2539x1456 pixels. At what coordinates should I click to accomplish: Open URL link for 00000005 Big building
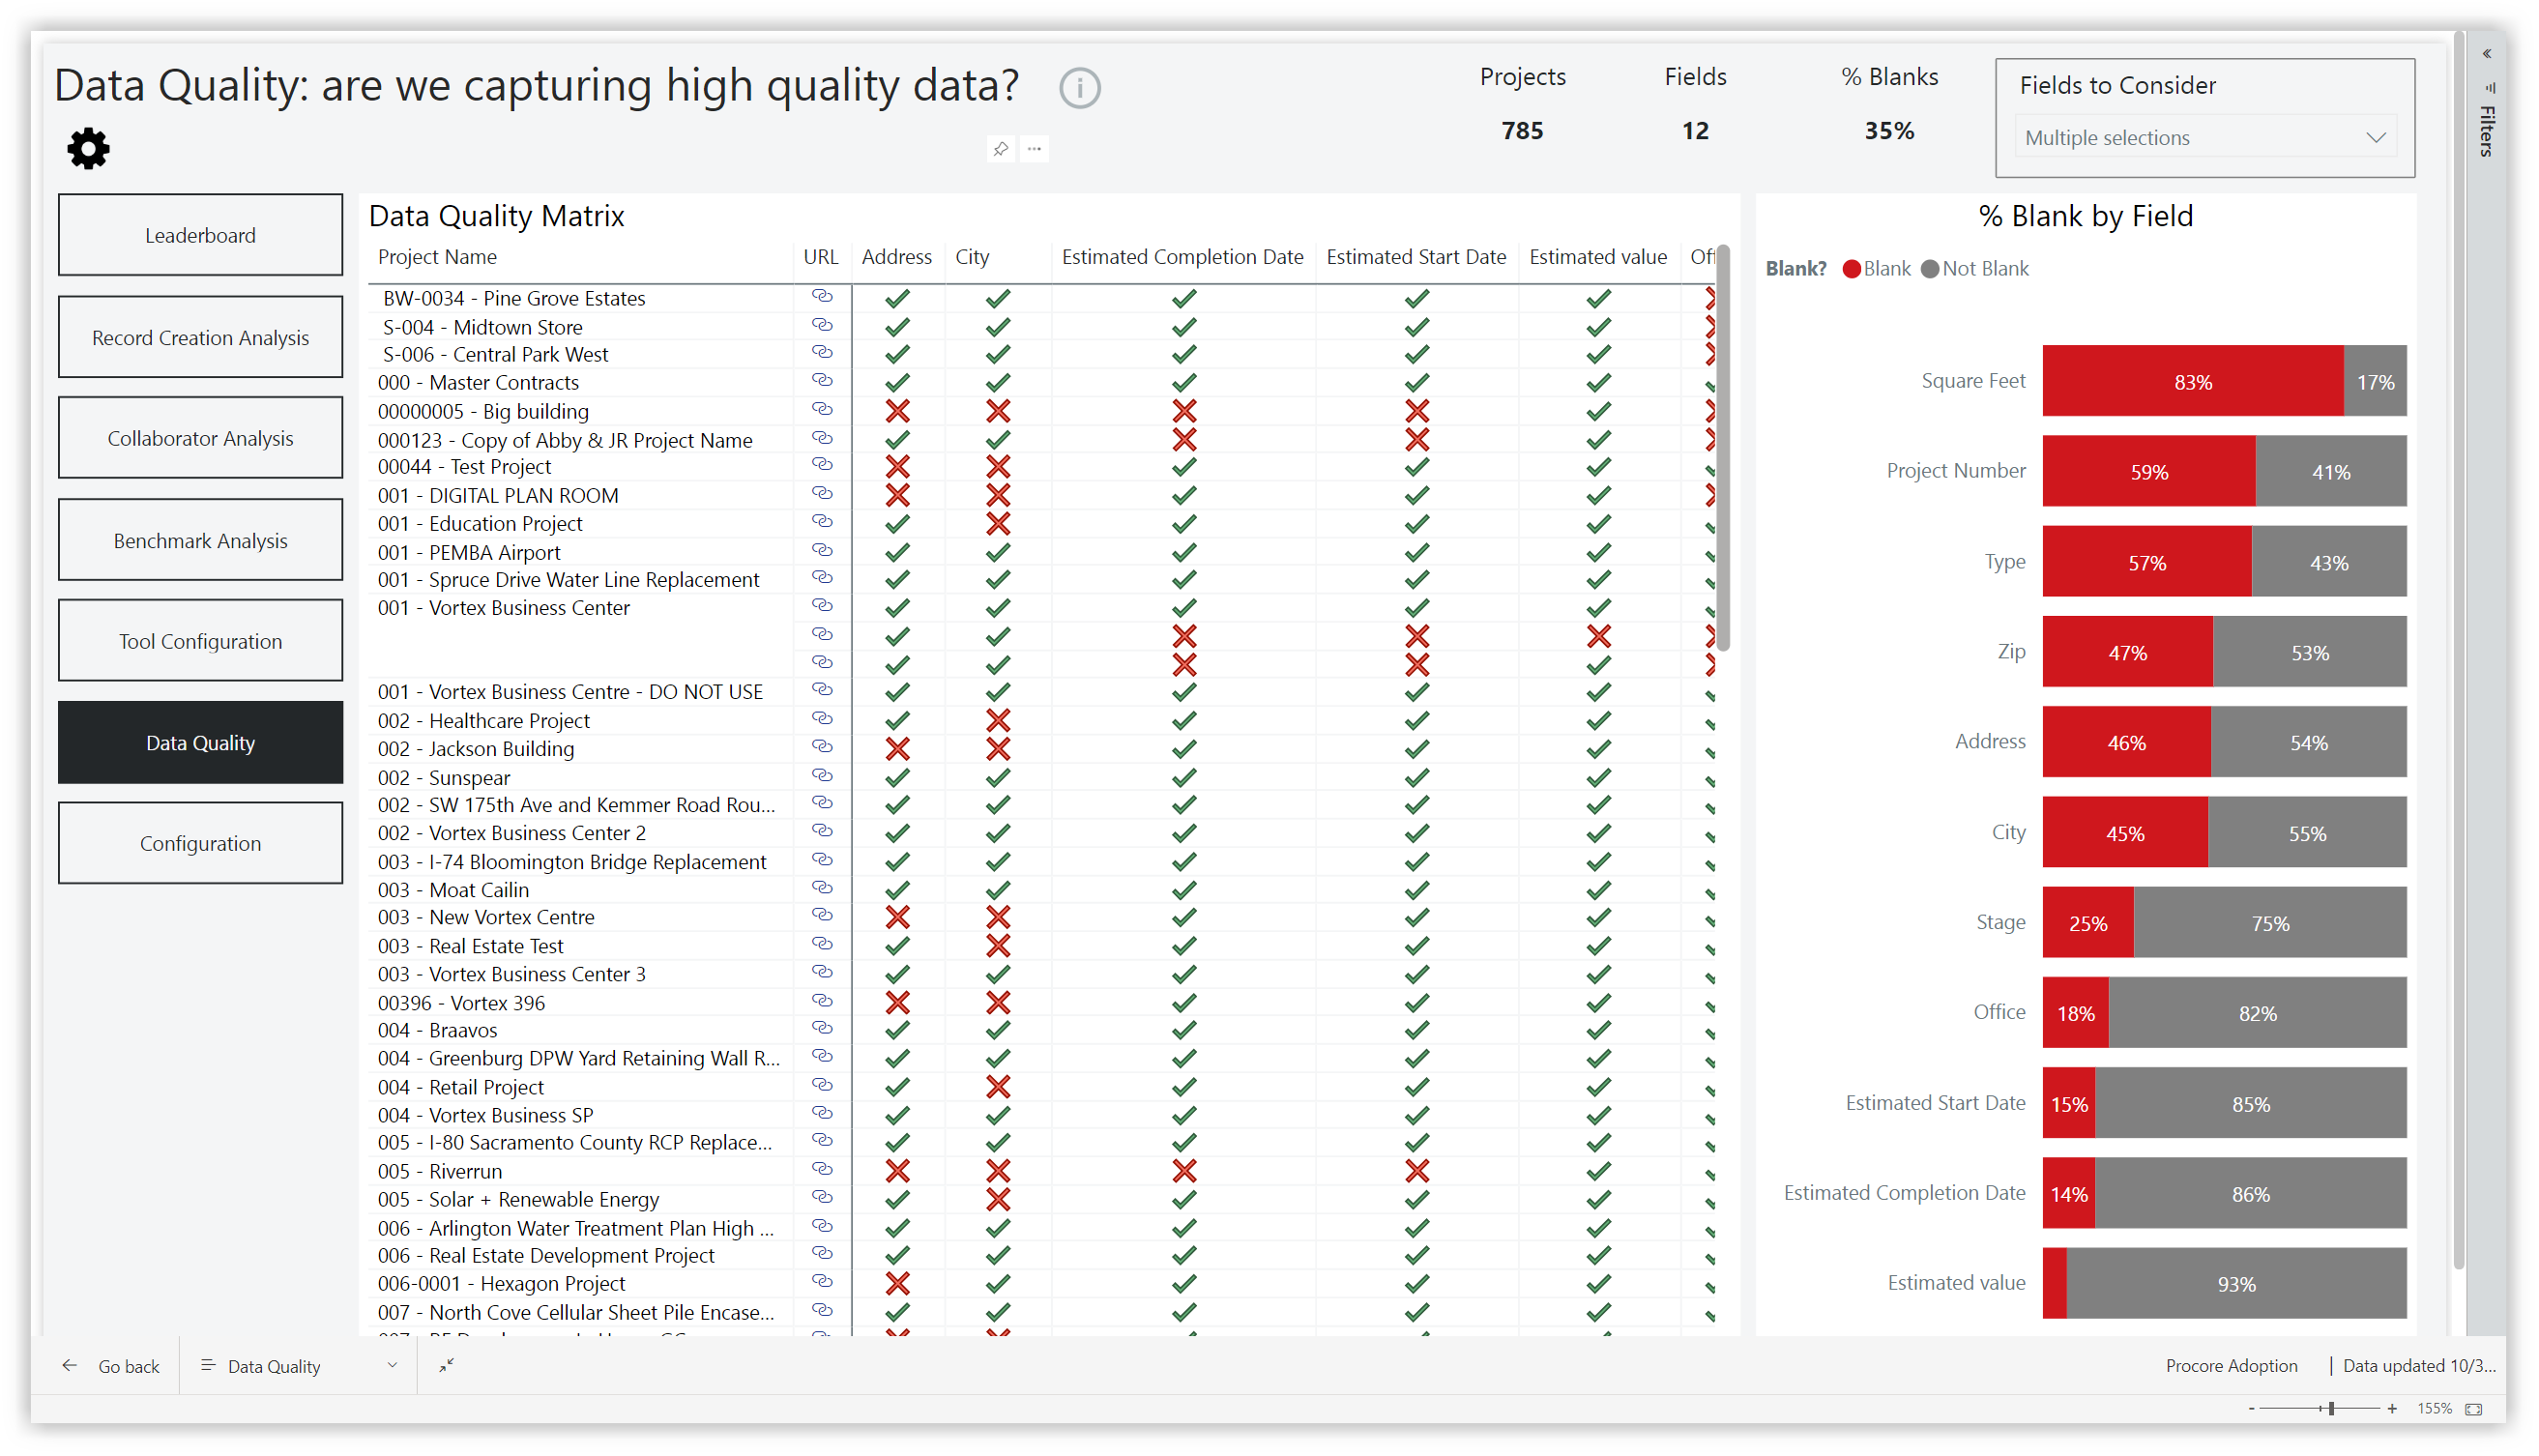[x=822, y=410]
